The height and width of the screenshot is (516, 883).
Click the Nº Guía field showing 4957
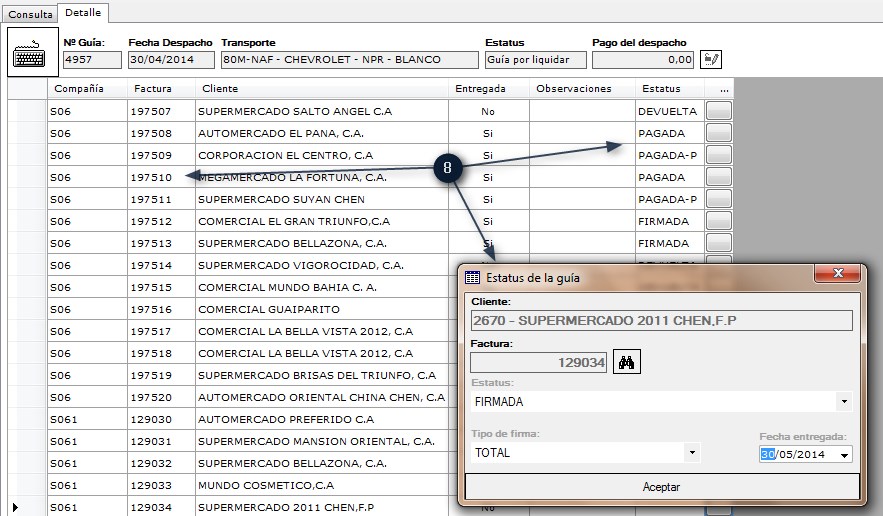pos(92,60)
